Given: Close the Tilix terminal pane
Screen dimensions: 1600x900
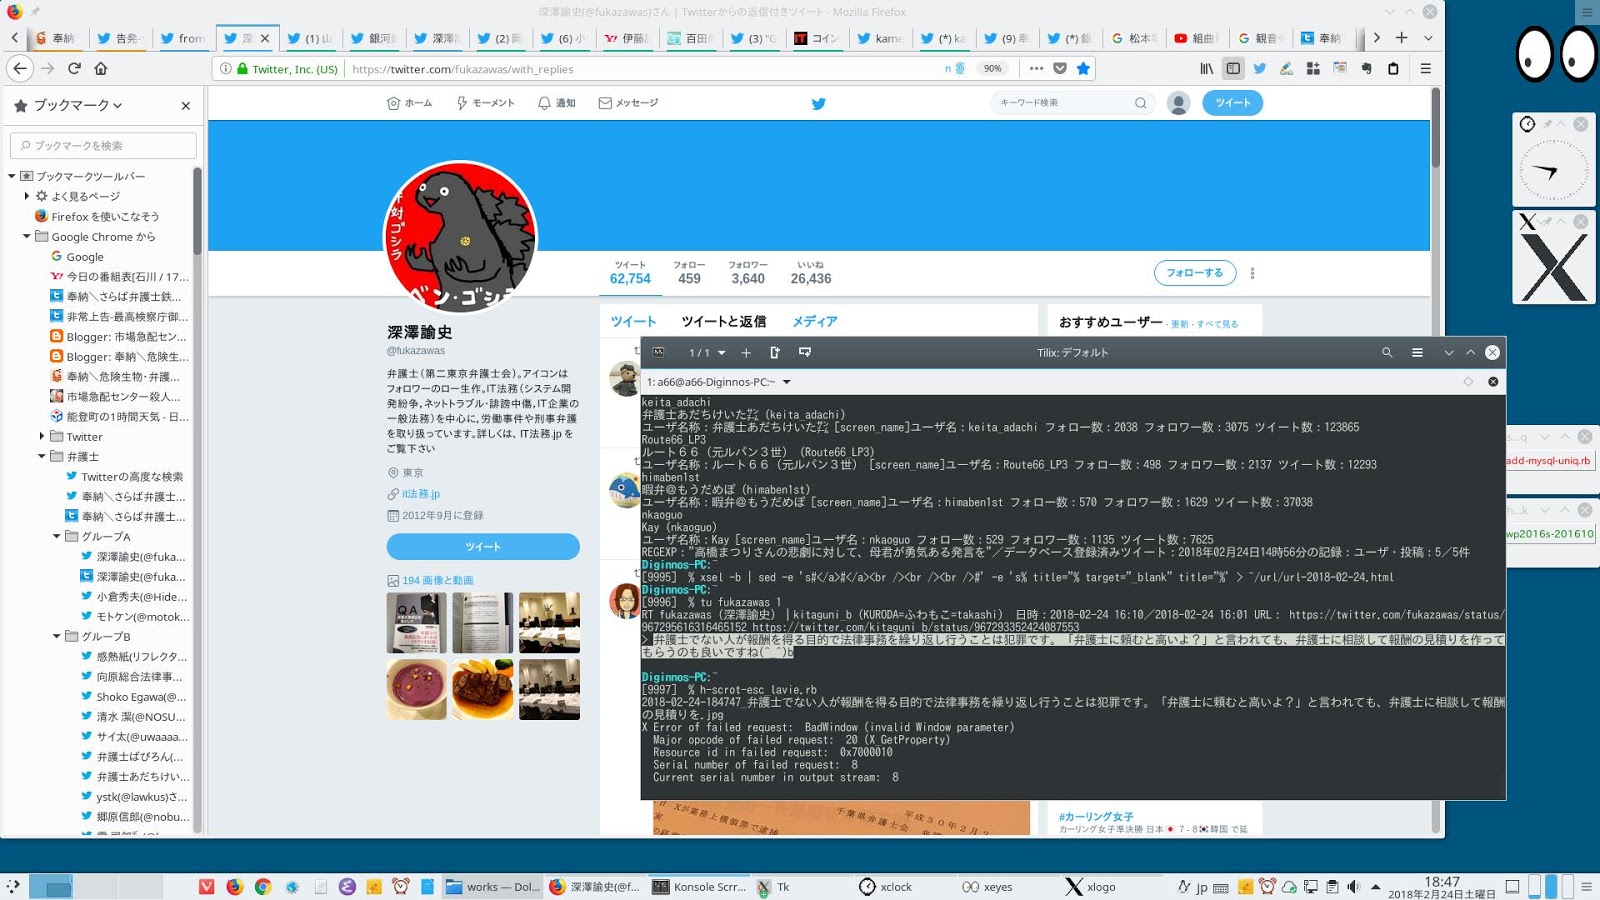Looking at the screenshot, I should [x=1493, y=382].
